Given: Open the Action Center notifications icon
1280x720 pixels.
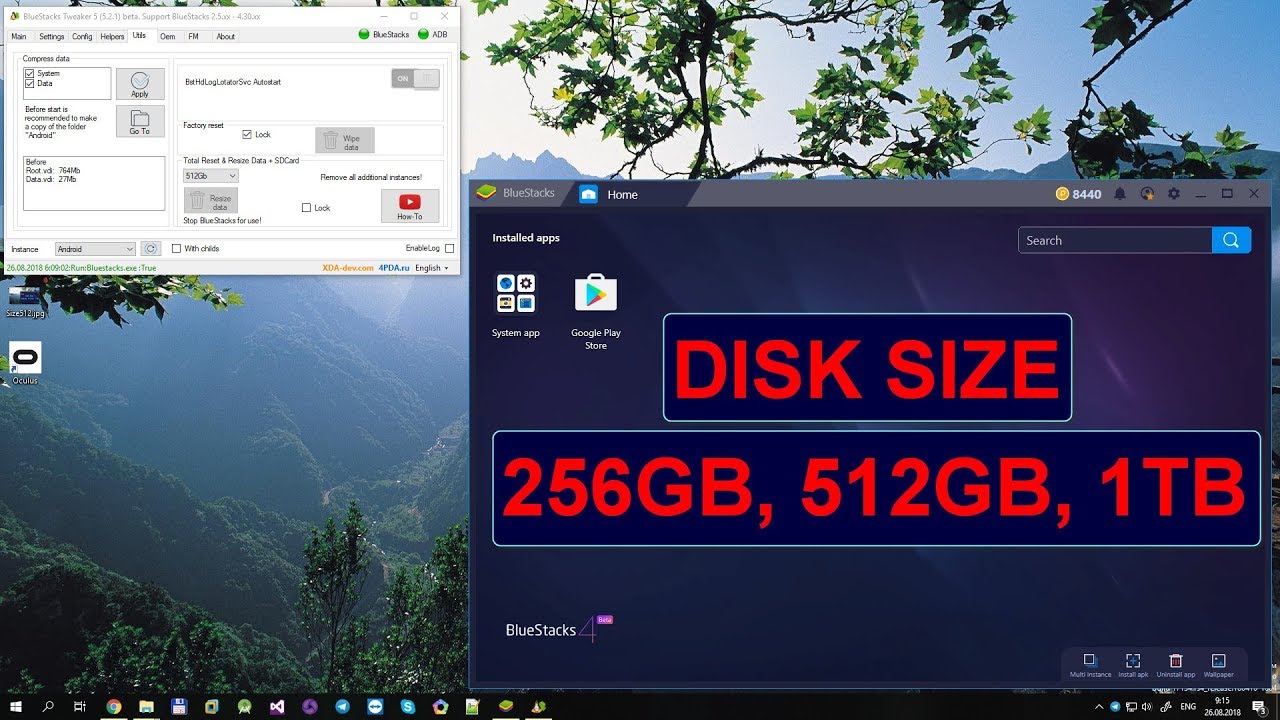Looking at the screenshot, I should coord(1259,706).
